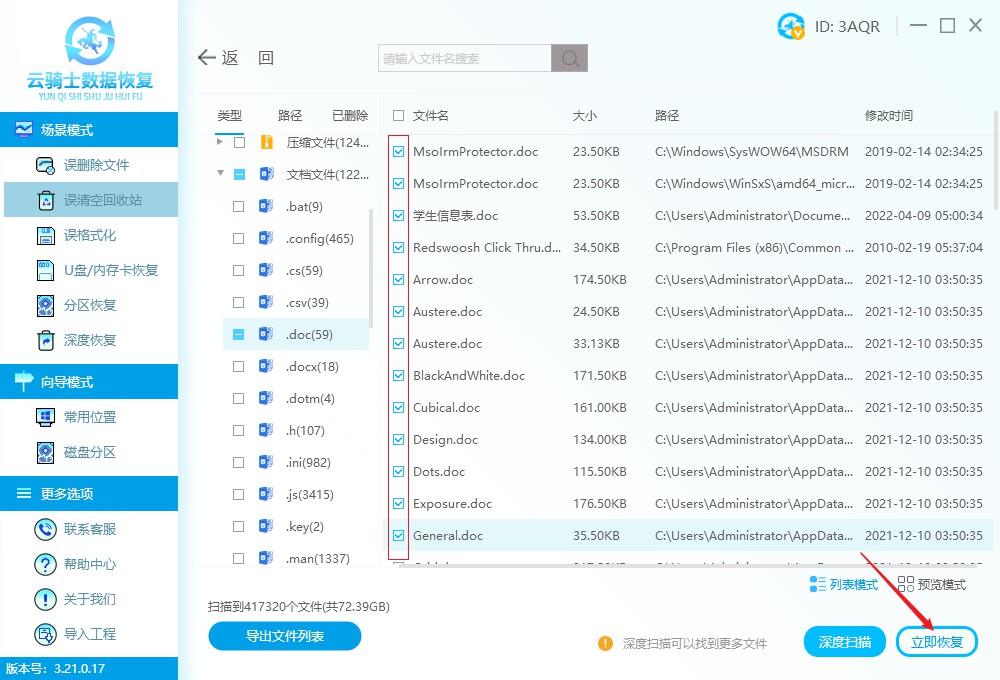Click the 扫描到417320个文件 status text
Image resolution: width=1000 pixels, height=680 pixels.
[298, 607]
